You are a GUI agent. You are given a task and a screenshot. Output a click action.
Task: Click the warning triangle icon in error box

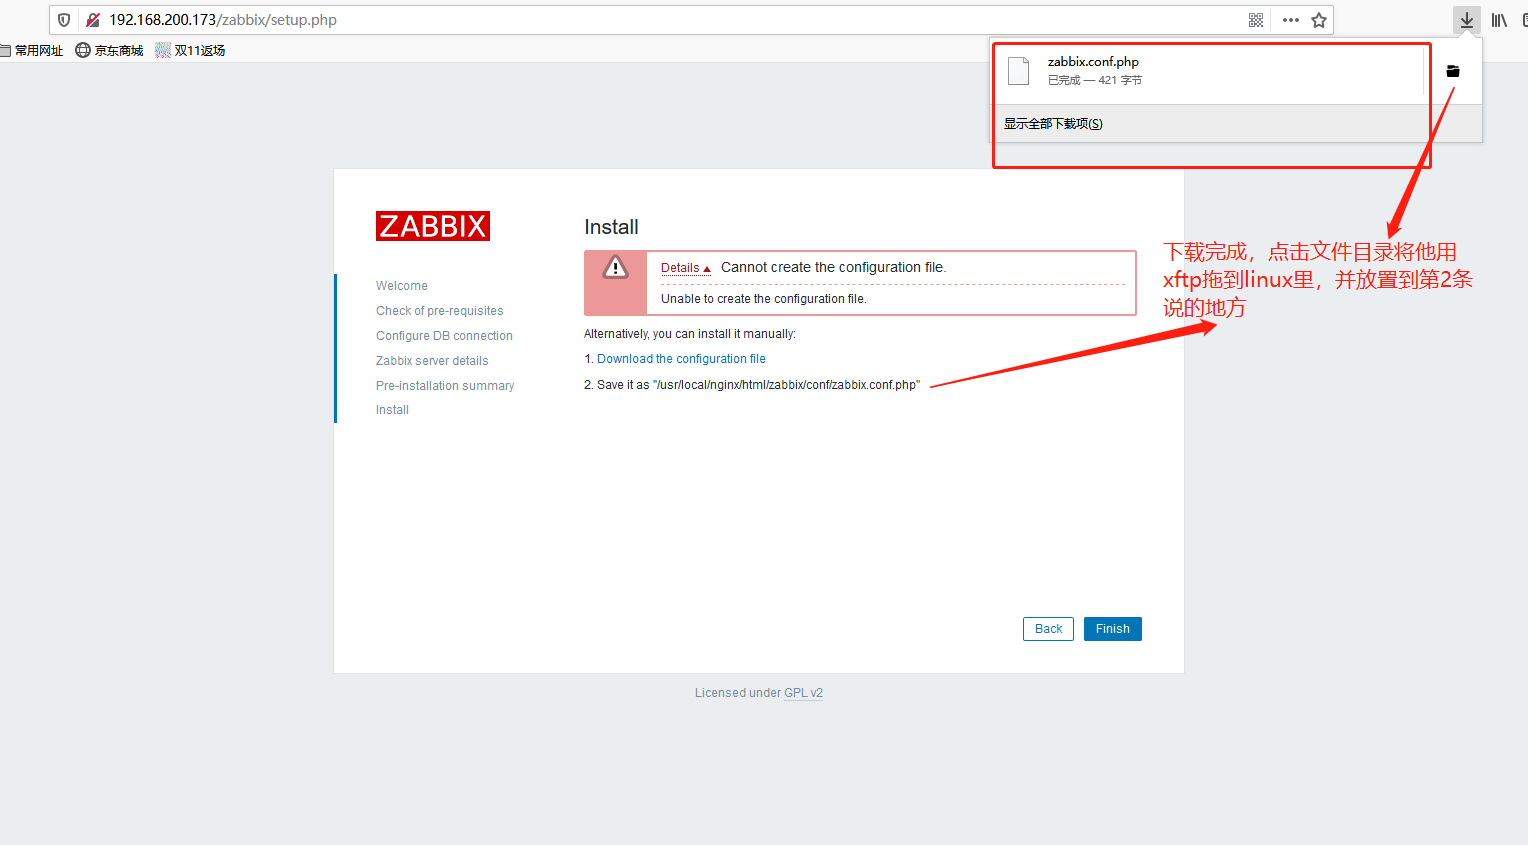click(x=615, y=267)
